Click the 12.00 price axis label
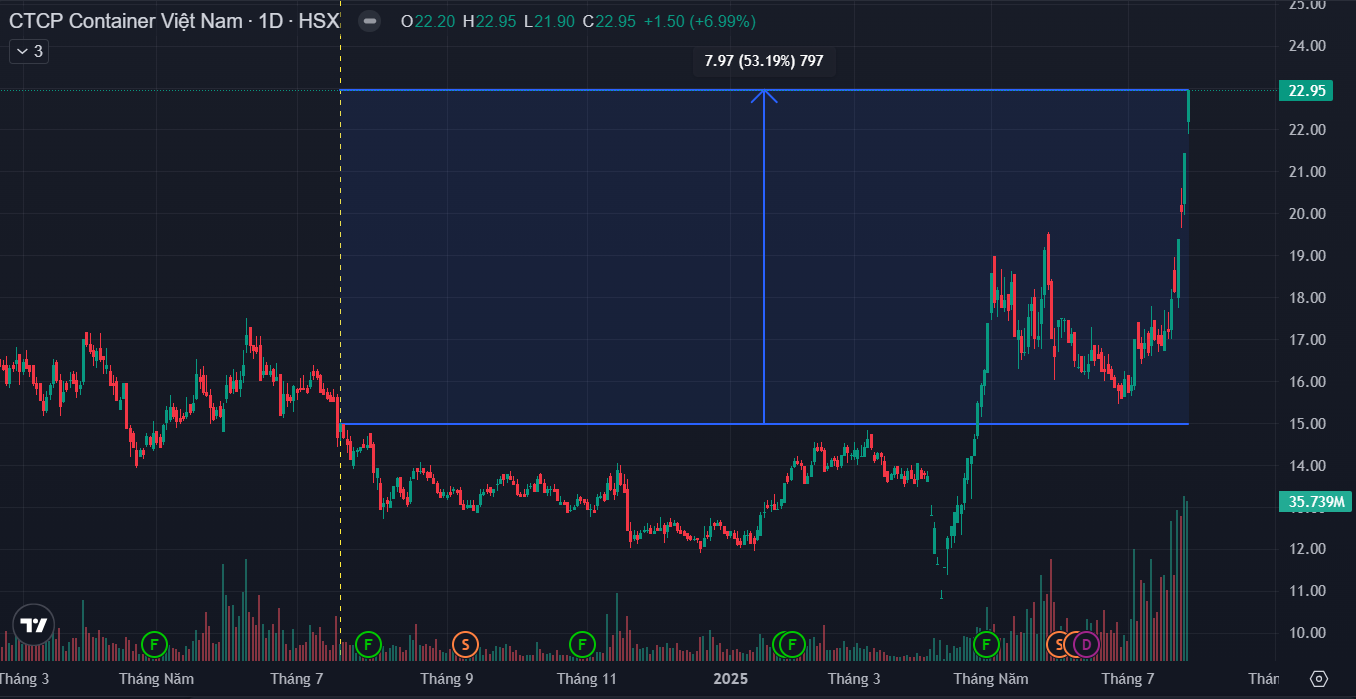 [x=1307, y=549]
